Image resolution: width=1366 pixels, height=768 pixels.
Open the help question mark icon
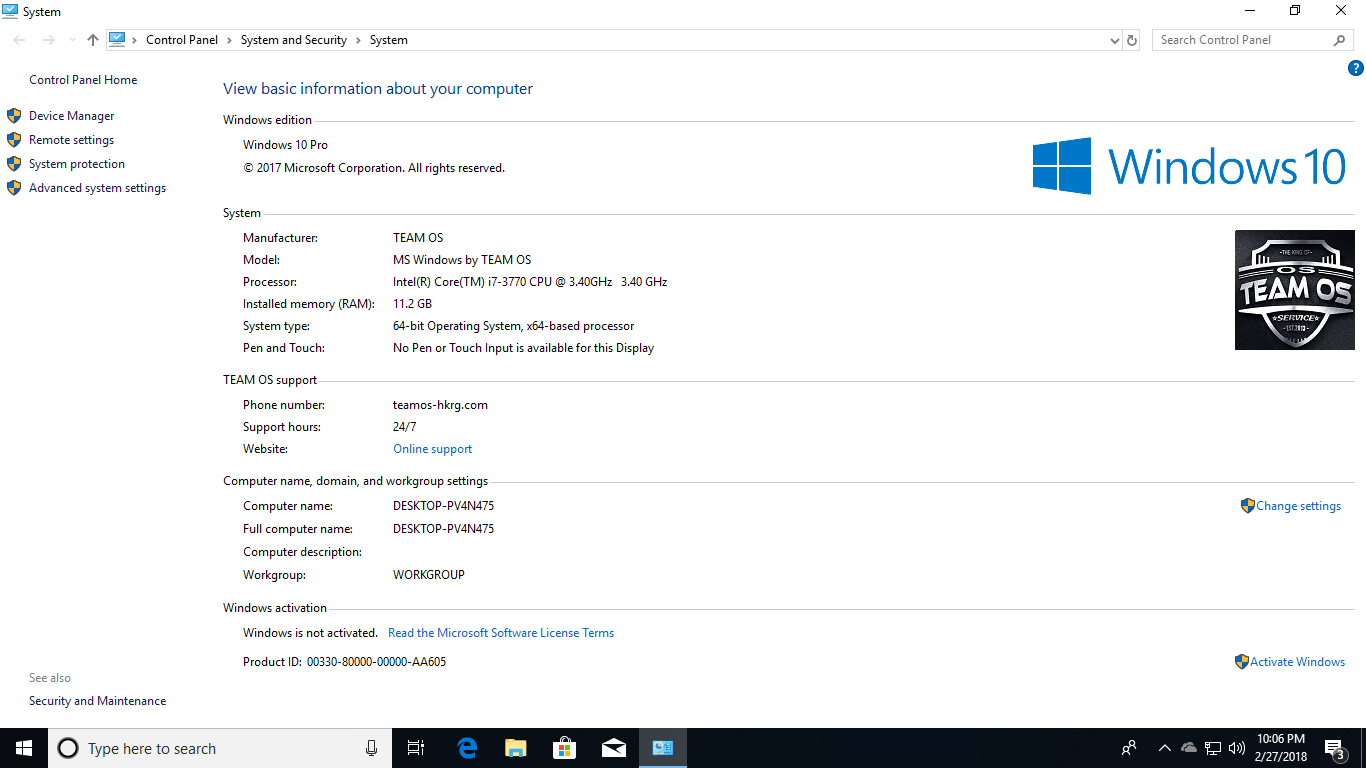pos(1356,69)
